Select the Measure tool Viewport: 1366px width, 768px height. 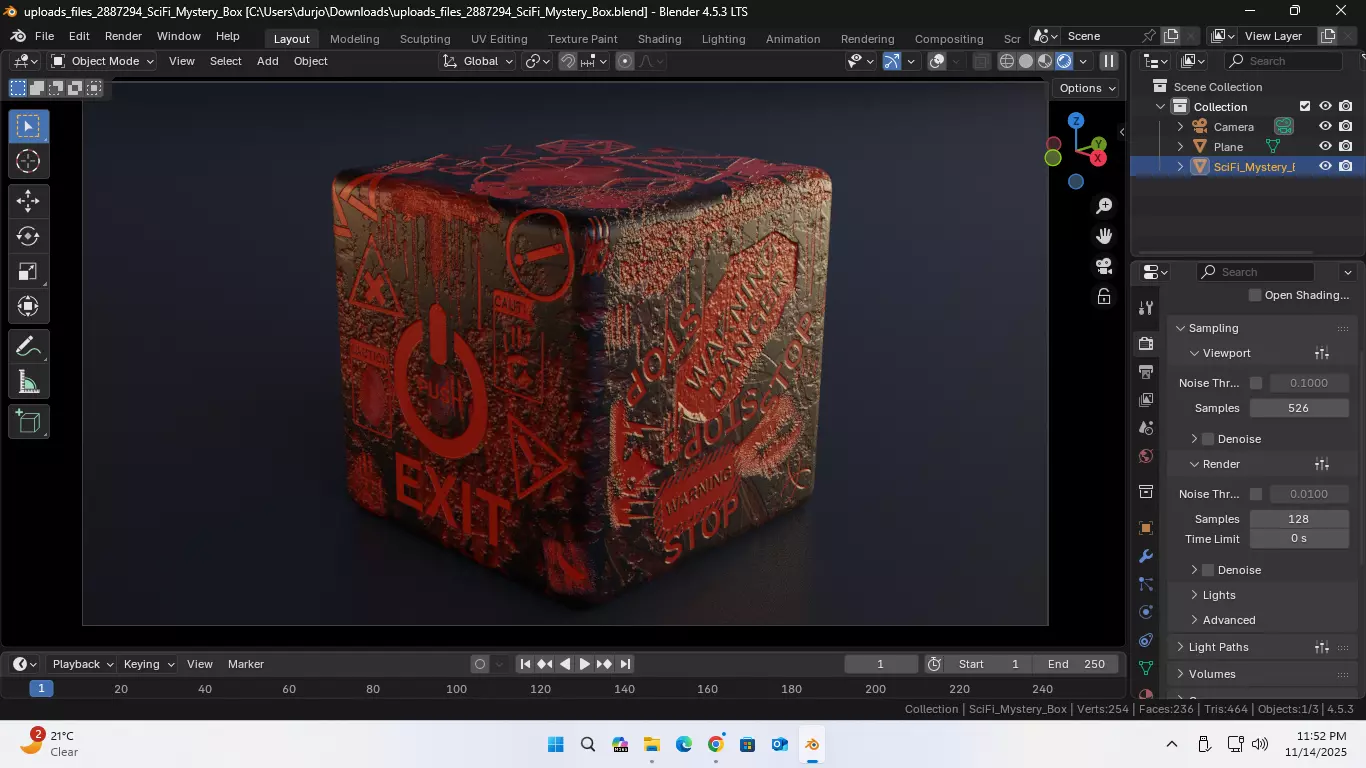(x=28, y=382)
